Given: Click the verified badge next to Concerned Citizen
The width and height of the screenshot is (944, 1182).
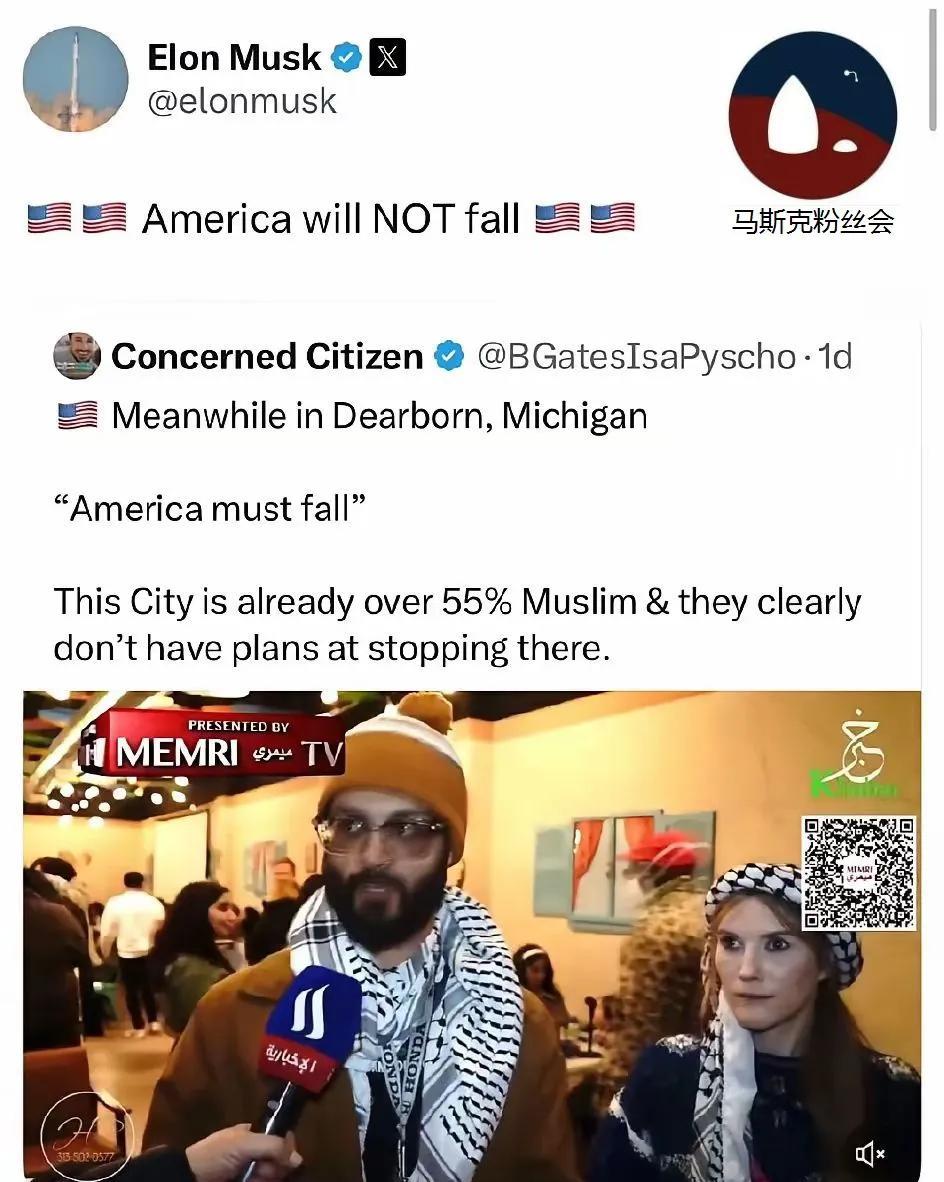Looking at the screenshot, I should coord(450,357).
